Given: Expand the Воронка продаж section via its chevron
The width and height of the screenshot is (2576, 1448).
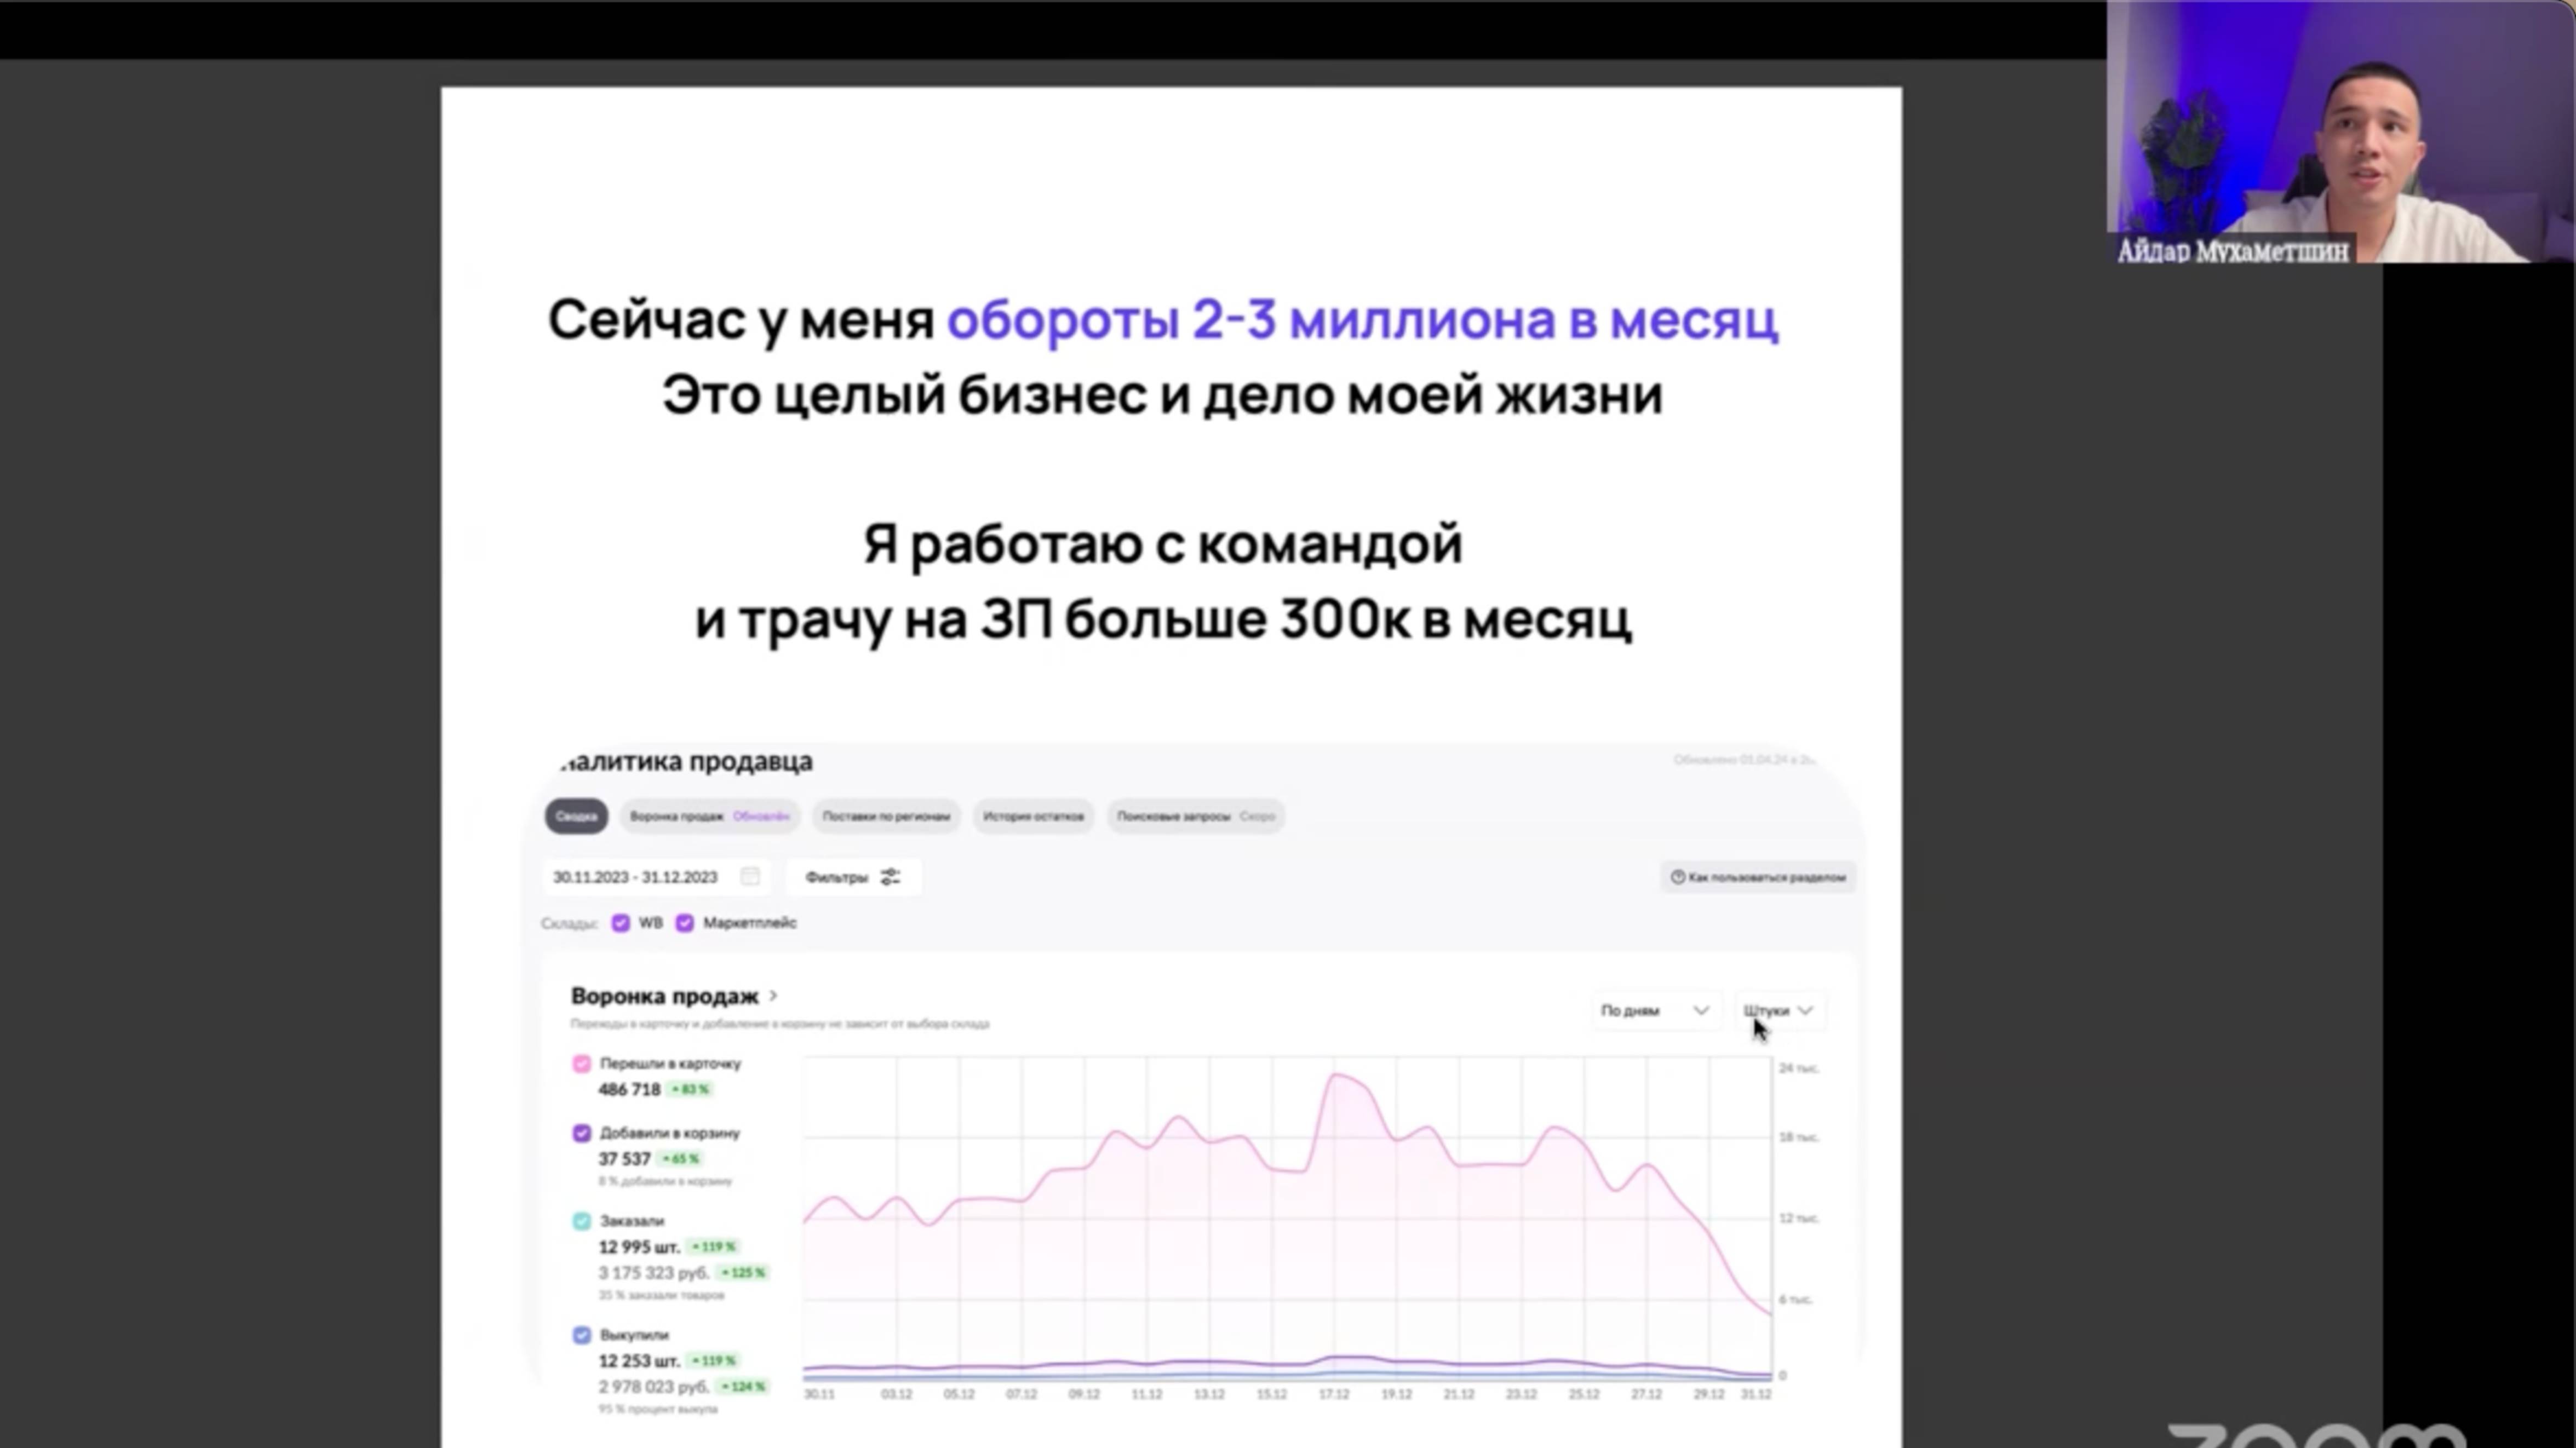Looking at the screenshot, I should click(x=773, y=996).
